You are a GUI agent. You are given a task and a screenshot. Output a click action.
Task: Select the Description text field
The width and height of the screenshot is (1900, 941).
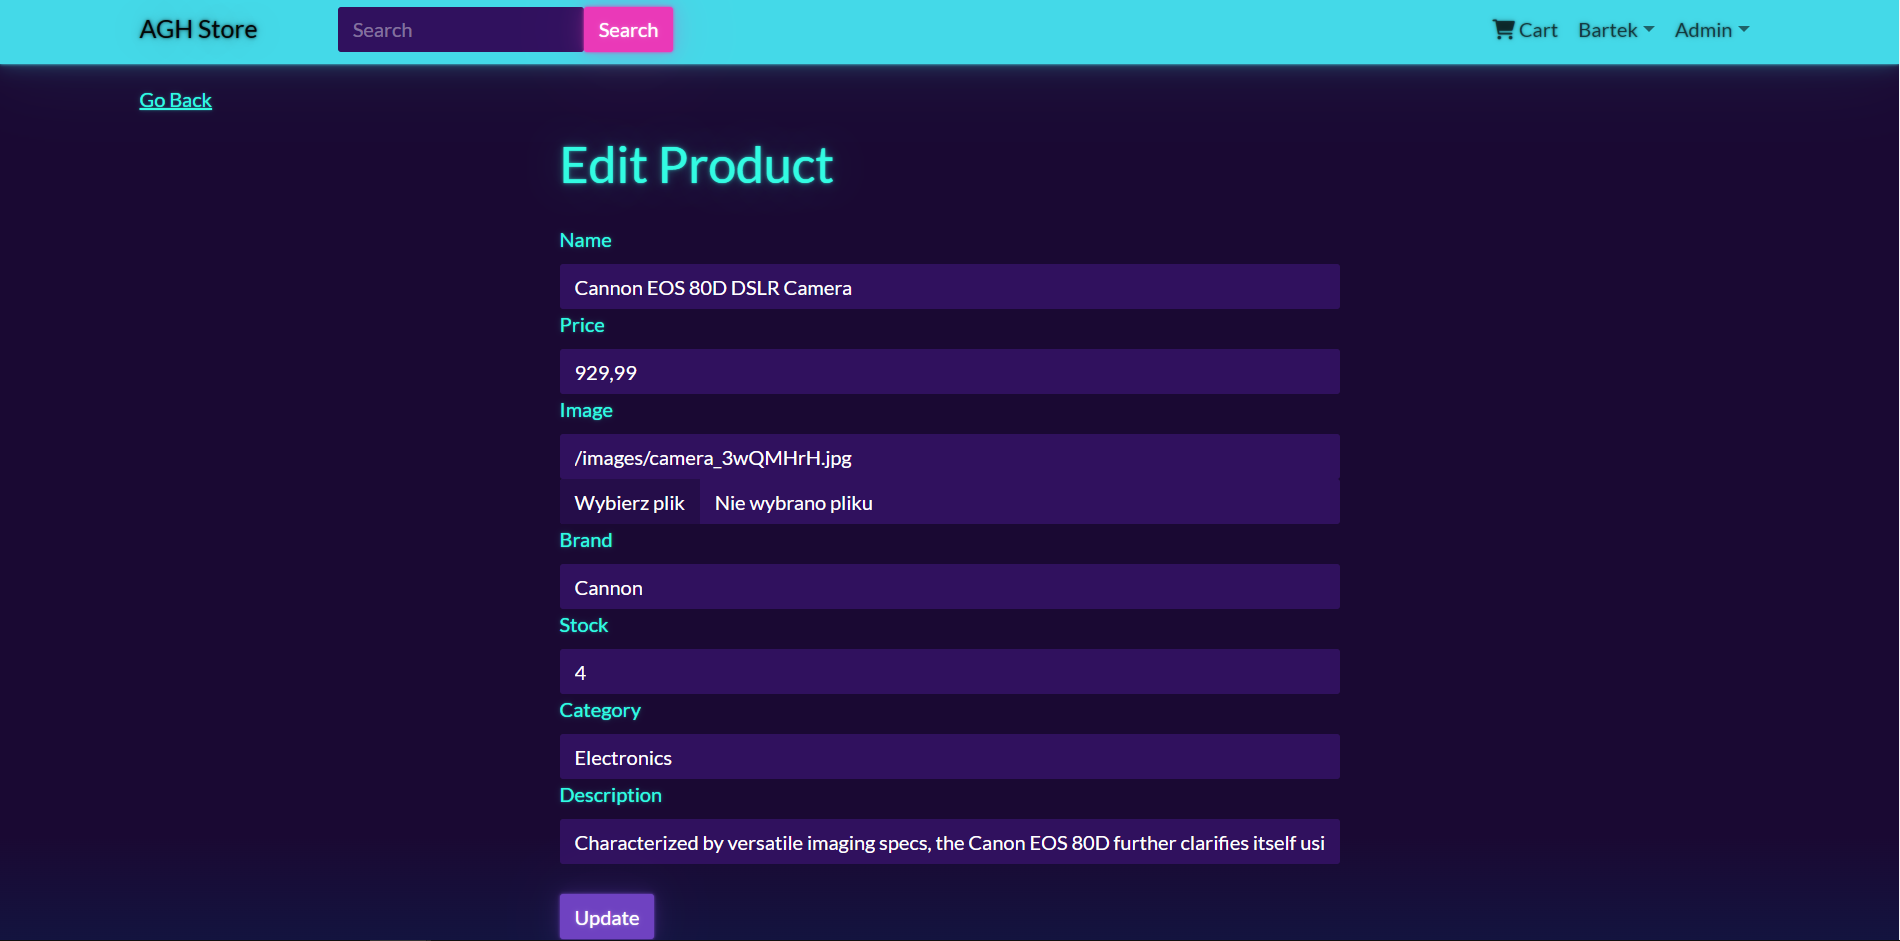(x=948, y=842)
